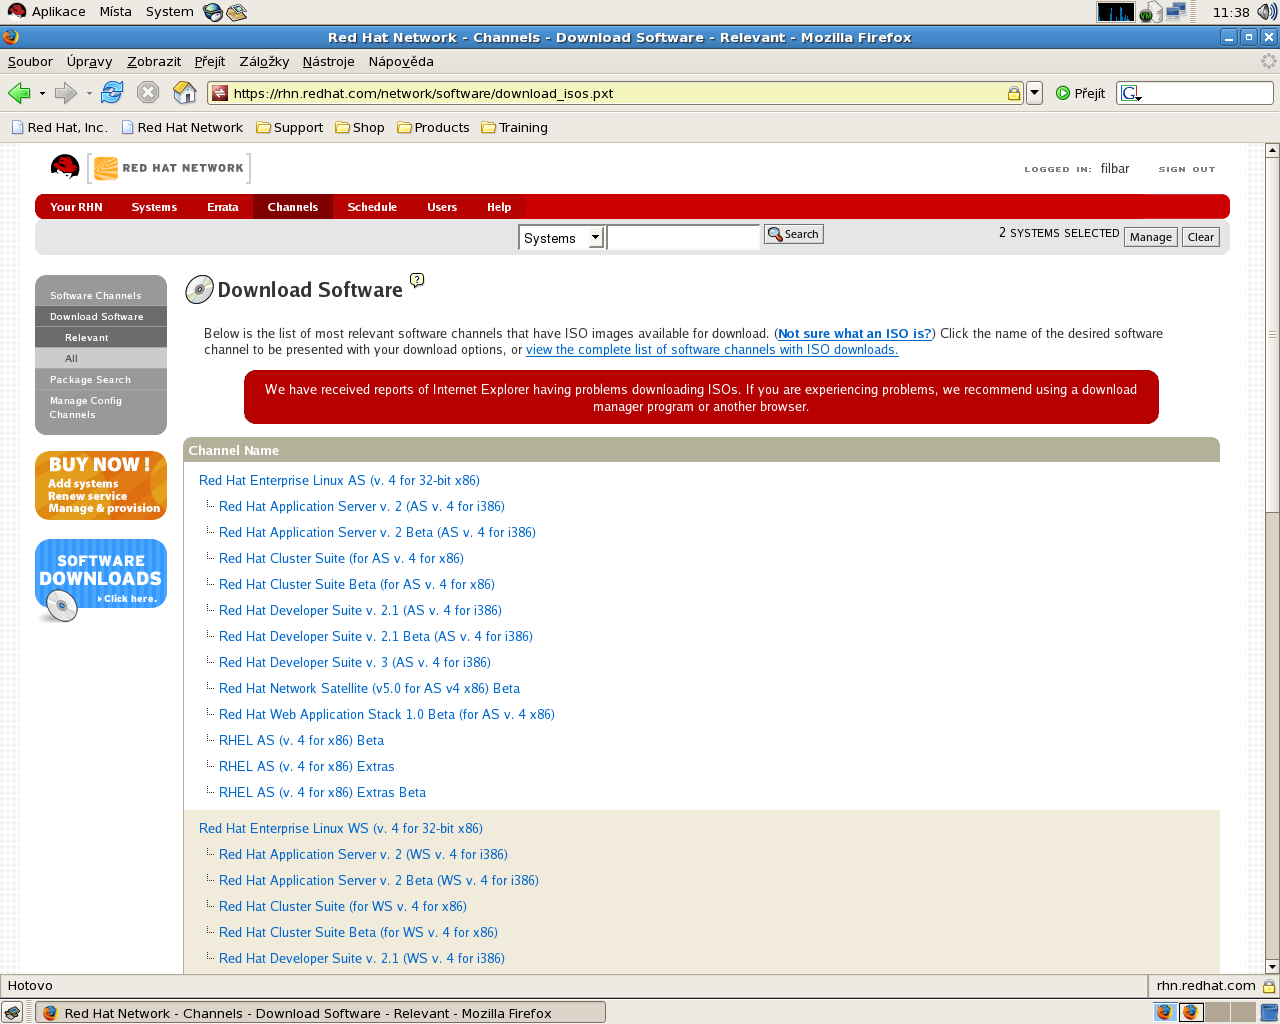Click into the Google search box
The image size is (1280, 1024).
[x=1208, y=93]
